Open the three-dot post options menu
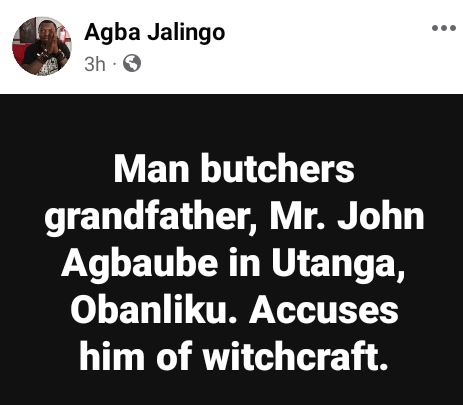The width and height of the screenshot is (463, 405). click(x=444, y=28)
